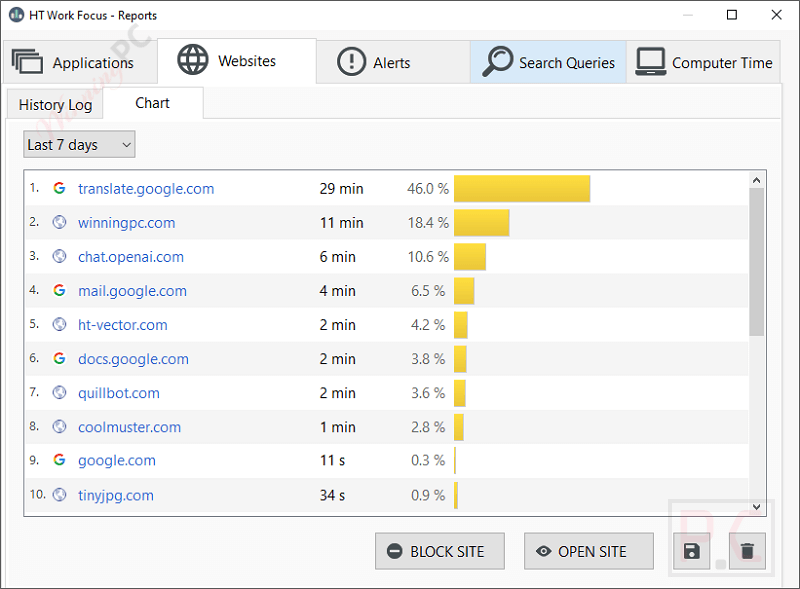The width and height of the screenshot is (800, 589).
Task: Select the "11 min" duration value
Action: click(x=341, y=223)
